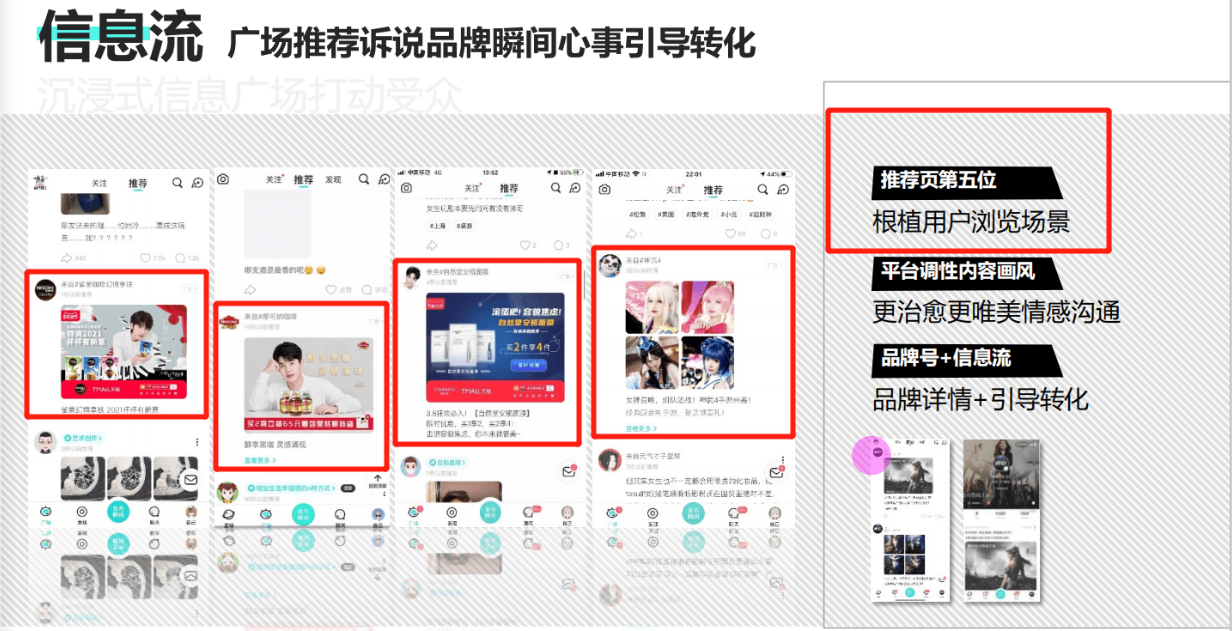Click the pink circle highlight on small phone preview
1232x631 pixels.
(x=870, y=455)
